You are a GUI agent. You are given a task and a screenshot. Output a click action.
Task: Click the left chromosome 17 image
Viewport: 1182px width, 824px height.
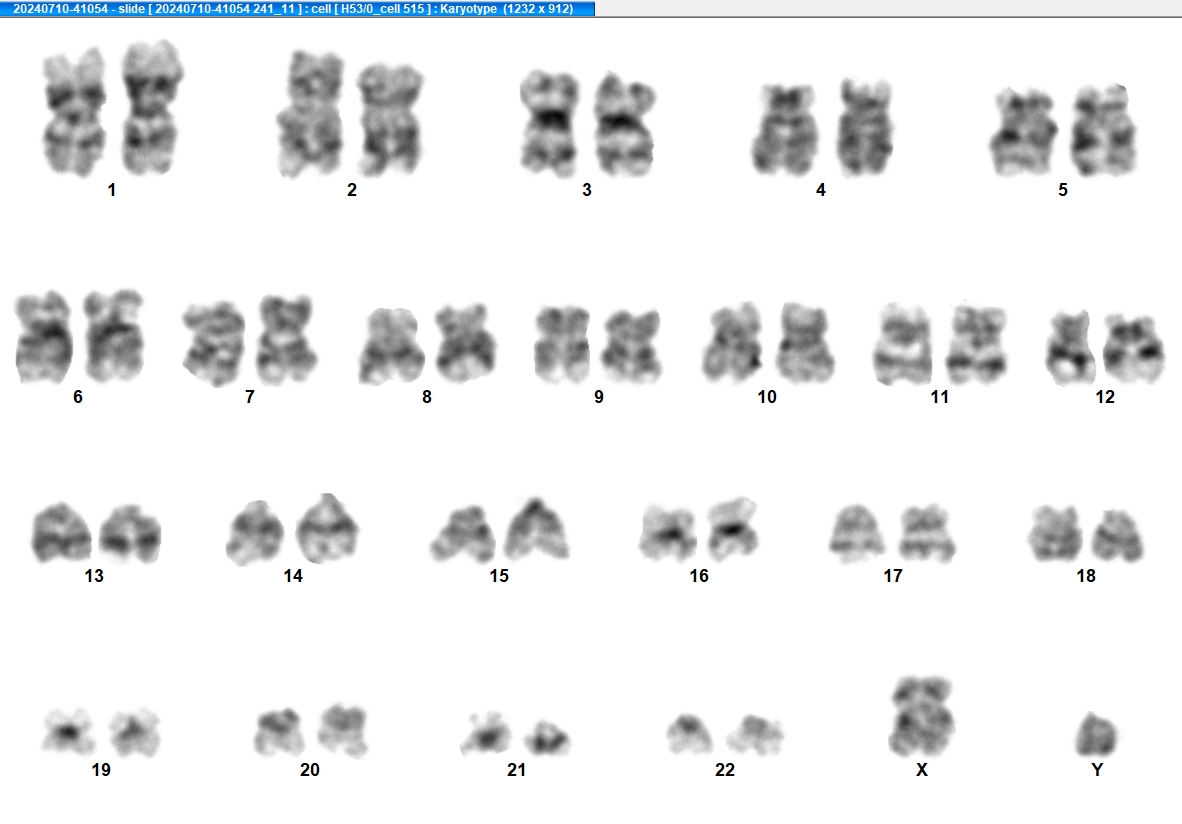point(858,533)
